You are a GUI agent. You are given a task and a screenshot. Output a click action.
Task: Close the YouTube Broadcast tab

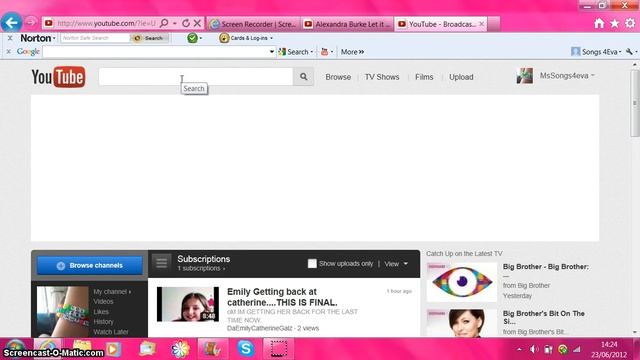[482, 24]
